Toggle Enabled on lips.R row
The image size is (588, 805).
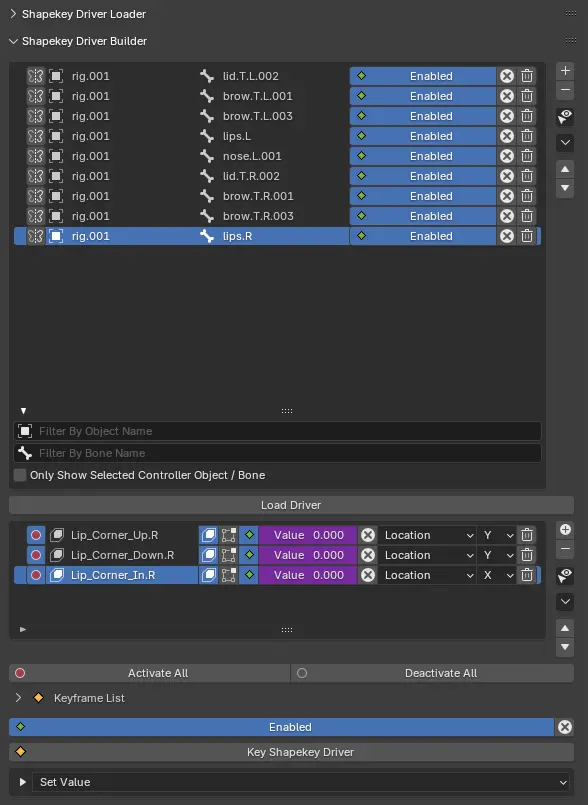click(423, 236)
